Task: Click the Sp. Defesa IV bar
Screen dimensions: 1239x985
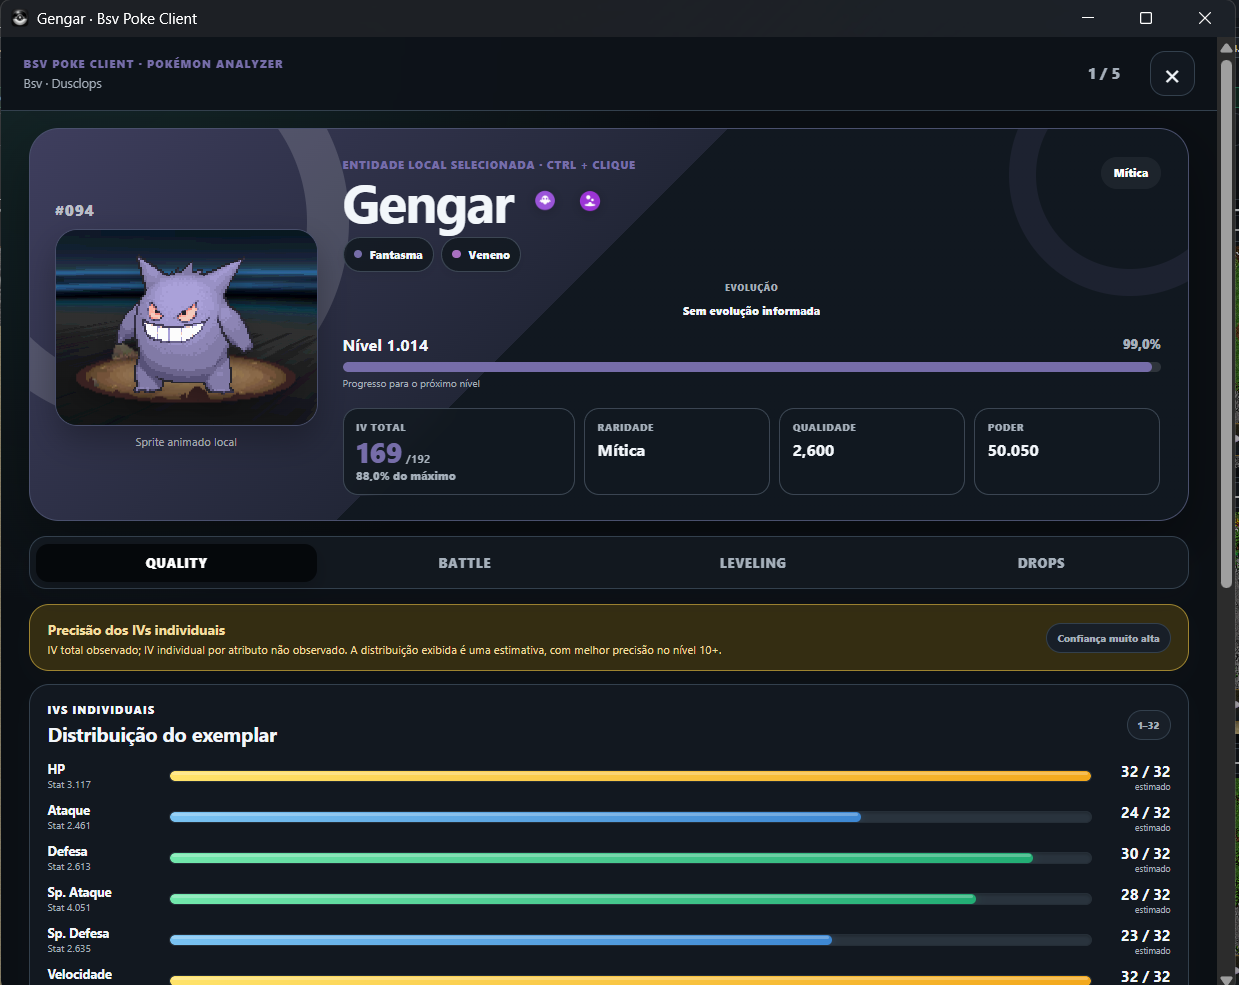Action: tap(630, 940)
